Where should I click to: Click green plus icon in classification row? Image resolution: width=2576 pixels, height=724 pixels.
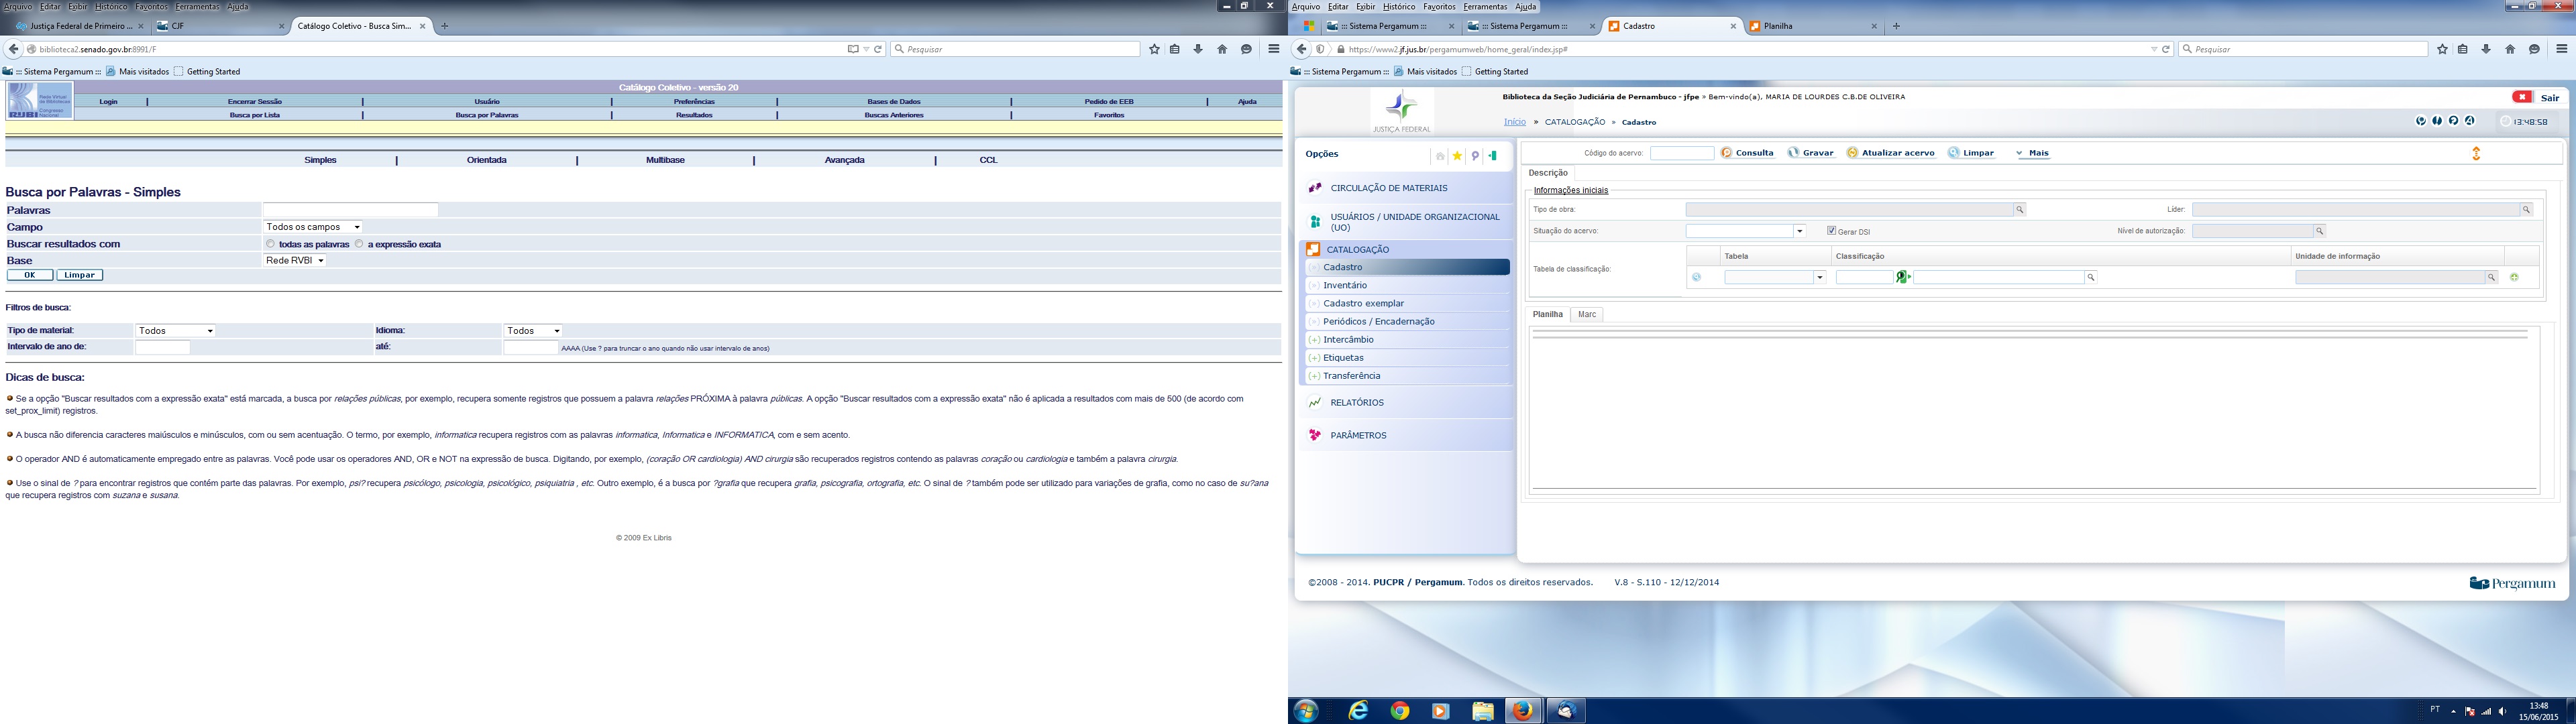click(x=2514, y=277)
